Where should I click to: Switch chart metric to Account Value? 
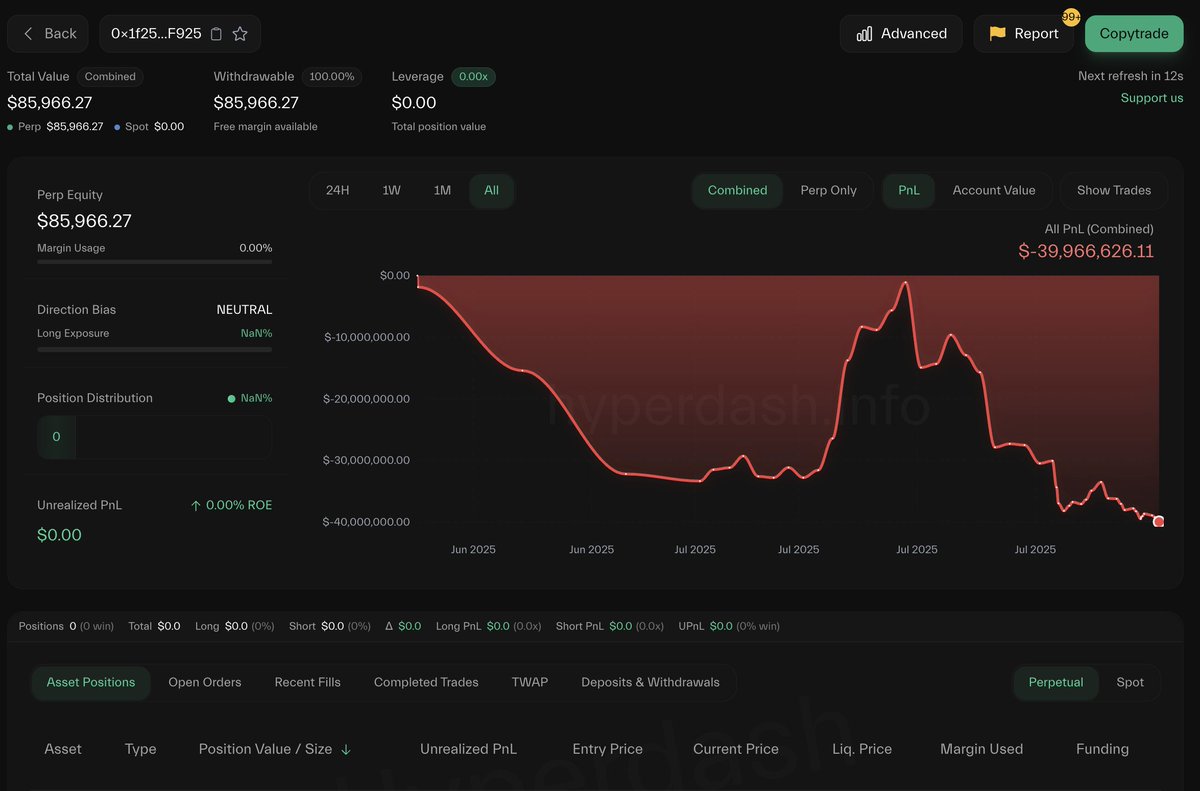pyautogui.click(x=994, y=190)
